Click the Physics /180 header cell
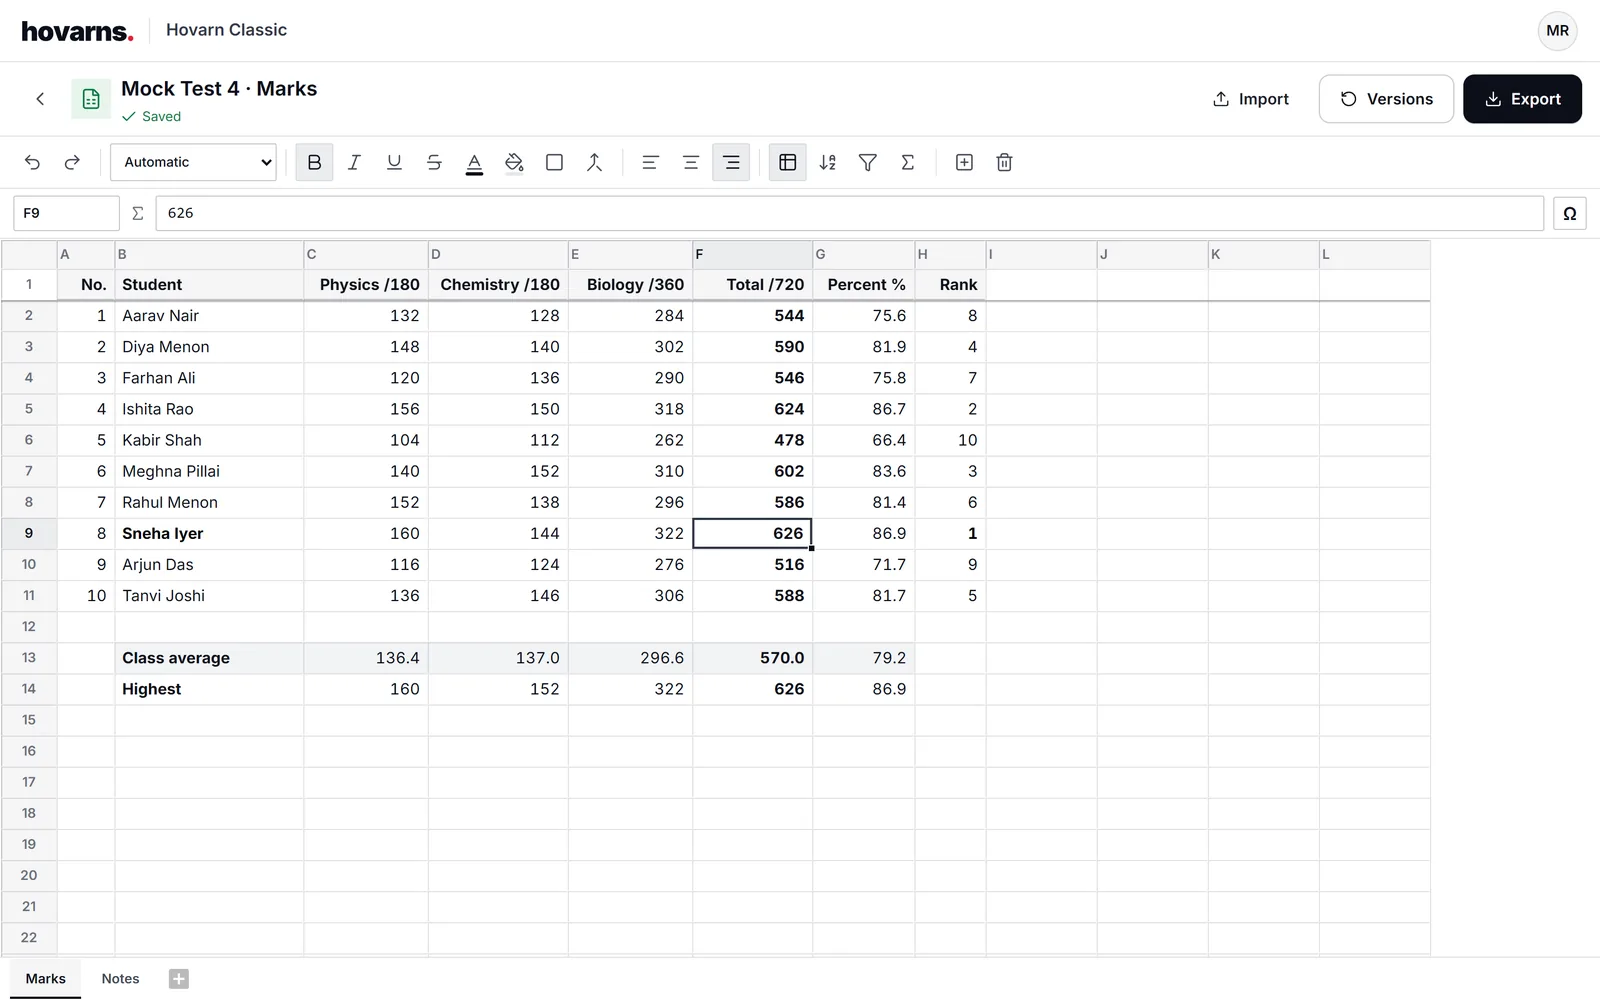Screen dimensions: 1600x1000 (x=366, y=285)
